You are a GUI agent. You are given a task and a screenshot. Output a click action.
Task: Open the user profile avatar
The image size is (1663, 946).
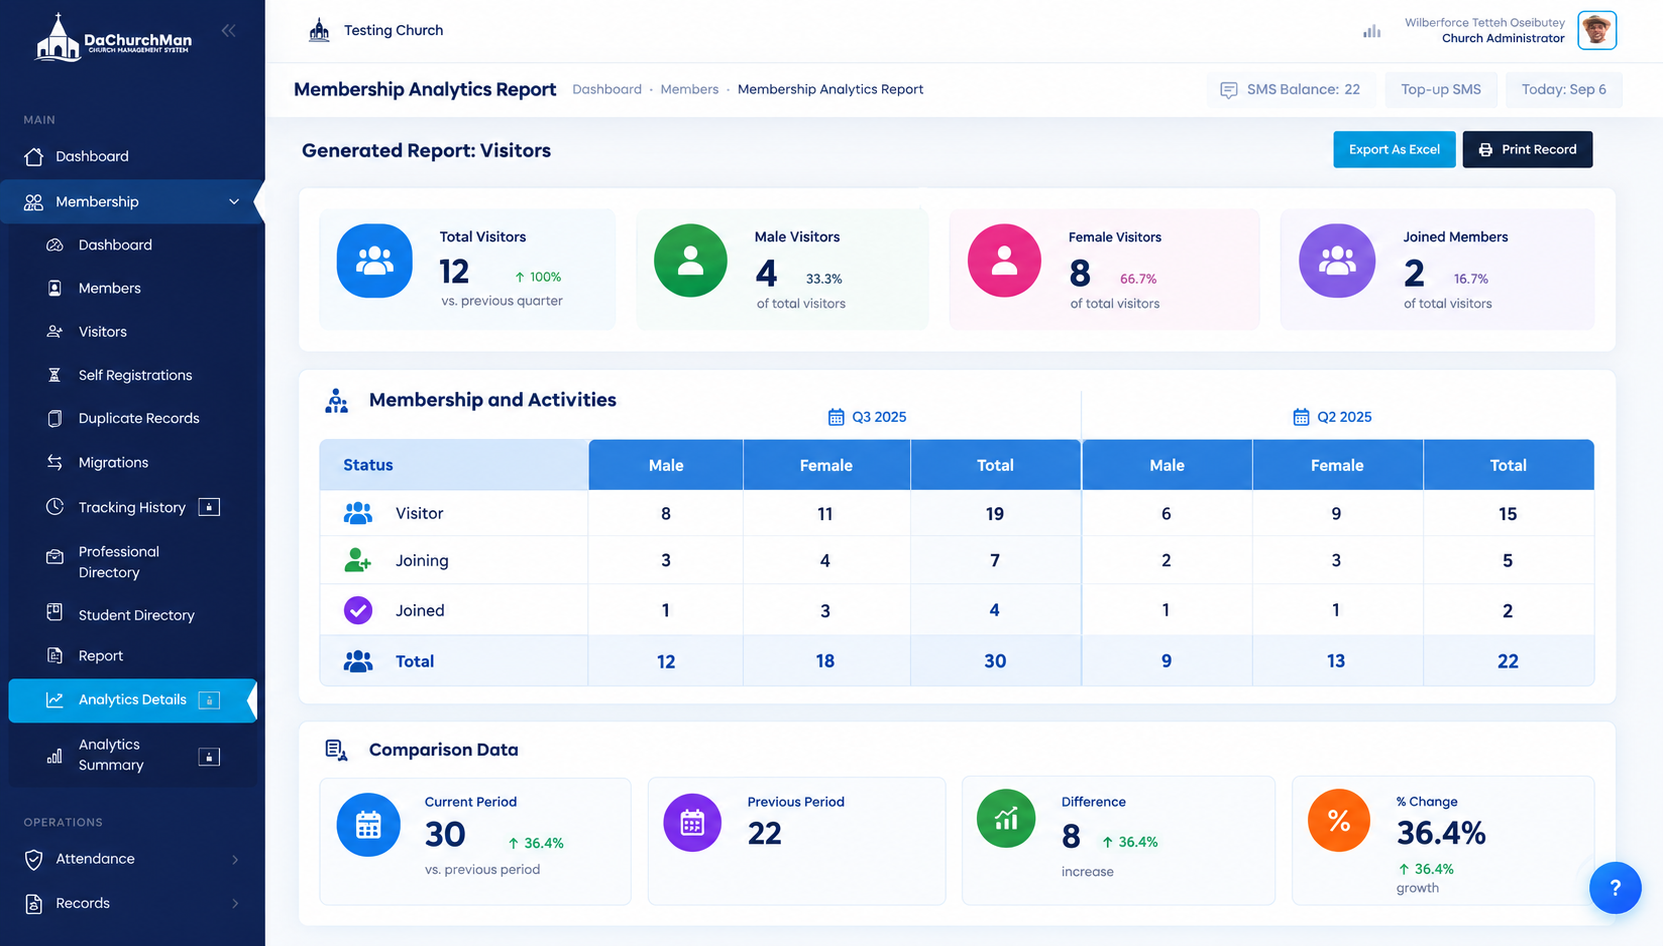click(1597, 30)
